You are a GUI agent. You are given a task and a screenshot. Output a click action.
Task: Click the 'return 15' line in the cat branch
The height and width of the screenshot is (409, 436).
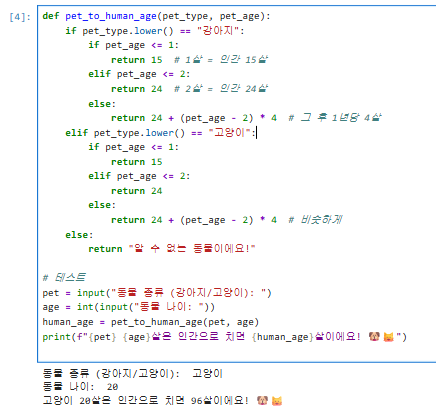pyautogui.click(x=137, y=162)
